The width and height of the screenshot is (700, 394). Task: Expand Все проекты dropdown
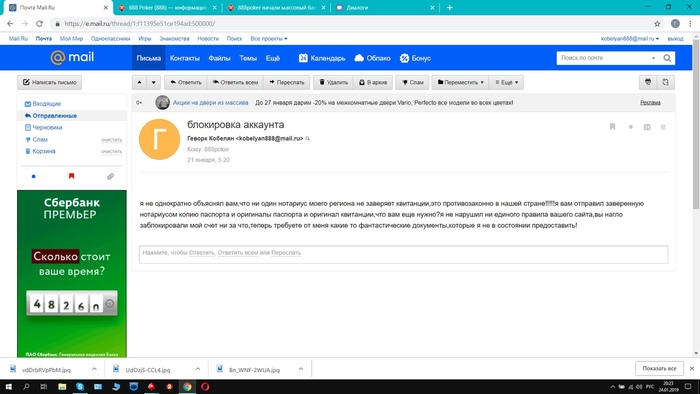269,39
